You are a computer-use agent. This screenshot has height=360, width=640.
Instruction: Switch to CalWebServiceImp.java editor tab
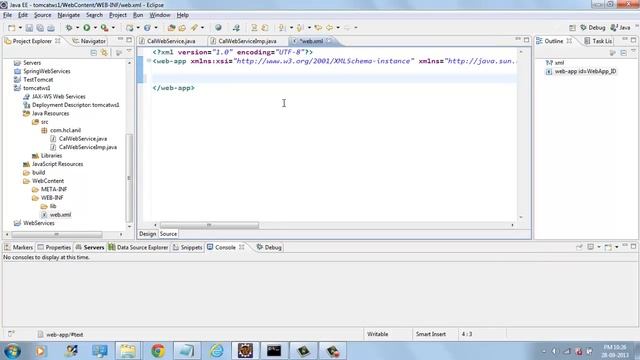click(x=244, y=41)
